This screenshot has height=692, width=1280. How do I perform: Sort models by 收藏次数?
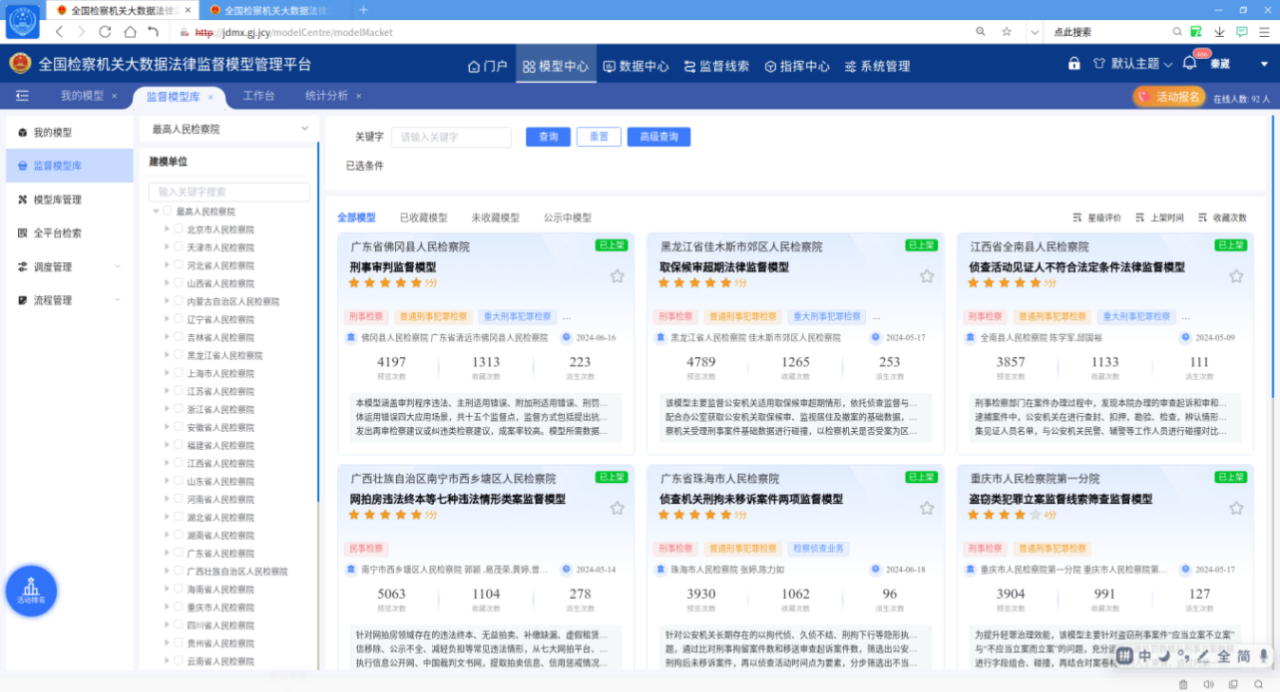(1222, 217)
